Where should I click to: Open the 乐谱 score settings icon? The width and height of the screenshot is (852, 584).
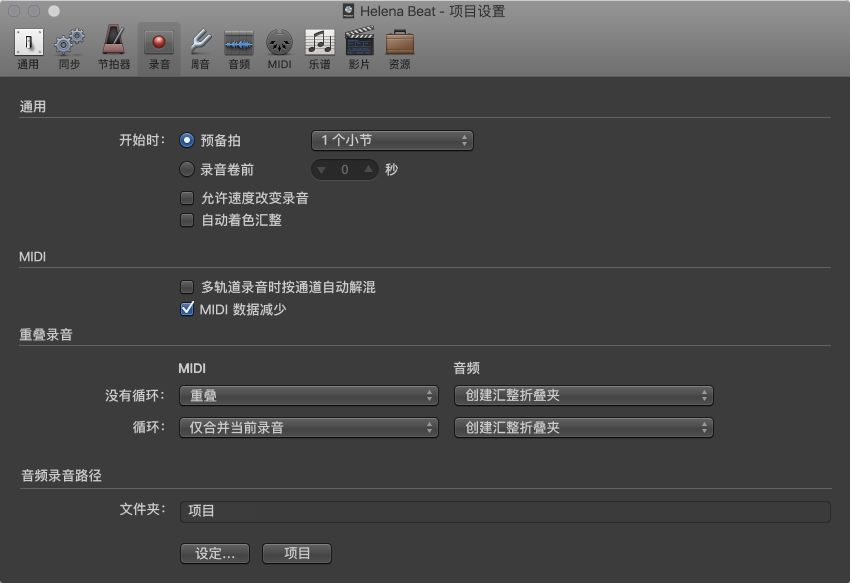tap(320, 48)
